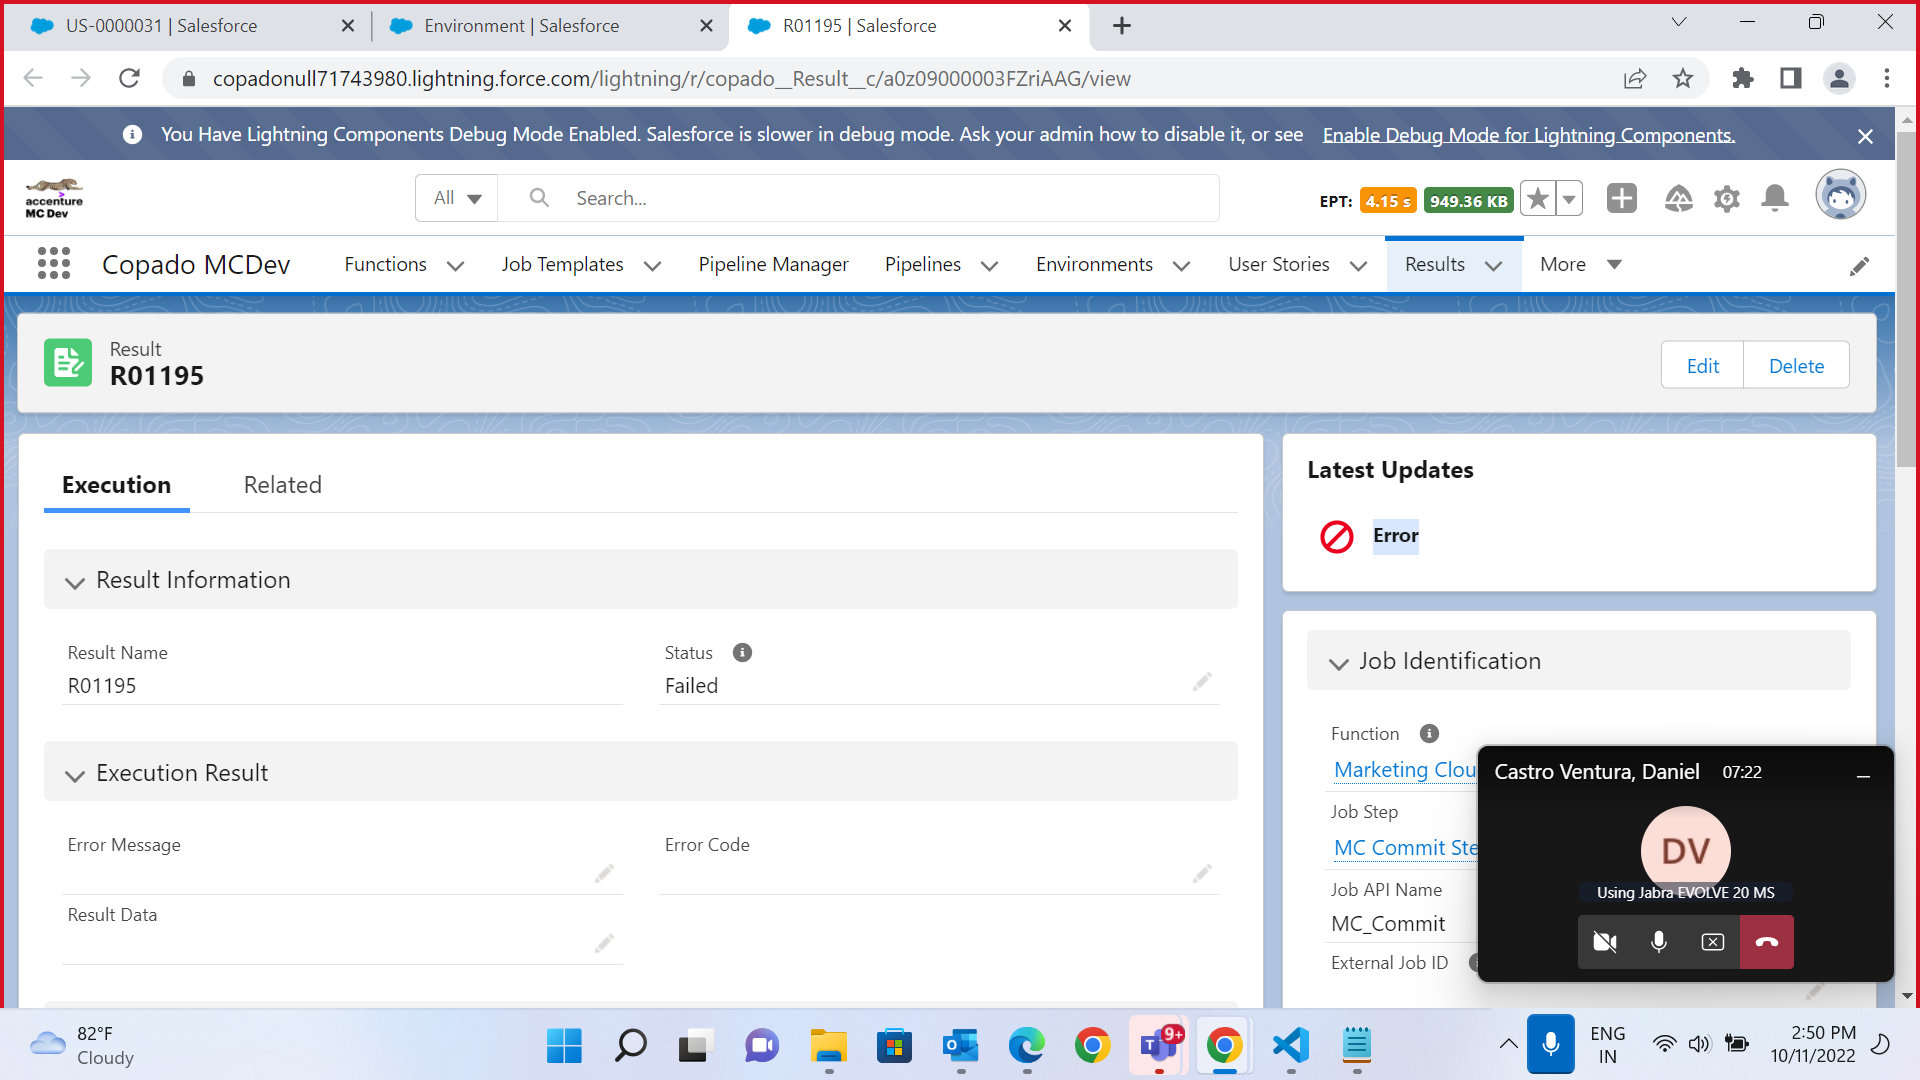
Task: Open the notifications bell icon
Action: pos(1775,198)
